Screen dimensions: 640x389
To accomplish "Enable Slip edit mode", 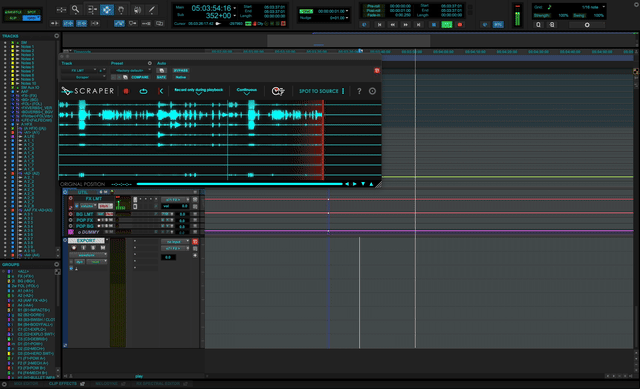I will coord(13,18).
